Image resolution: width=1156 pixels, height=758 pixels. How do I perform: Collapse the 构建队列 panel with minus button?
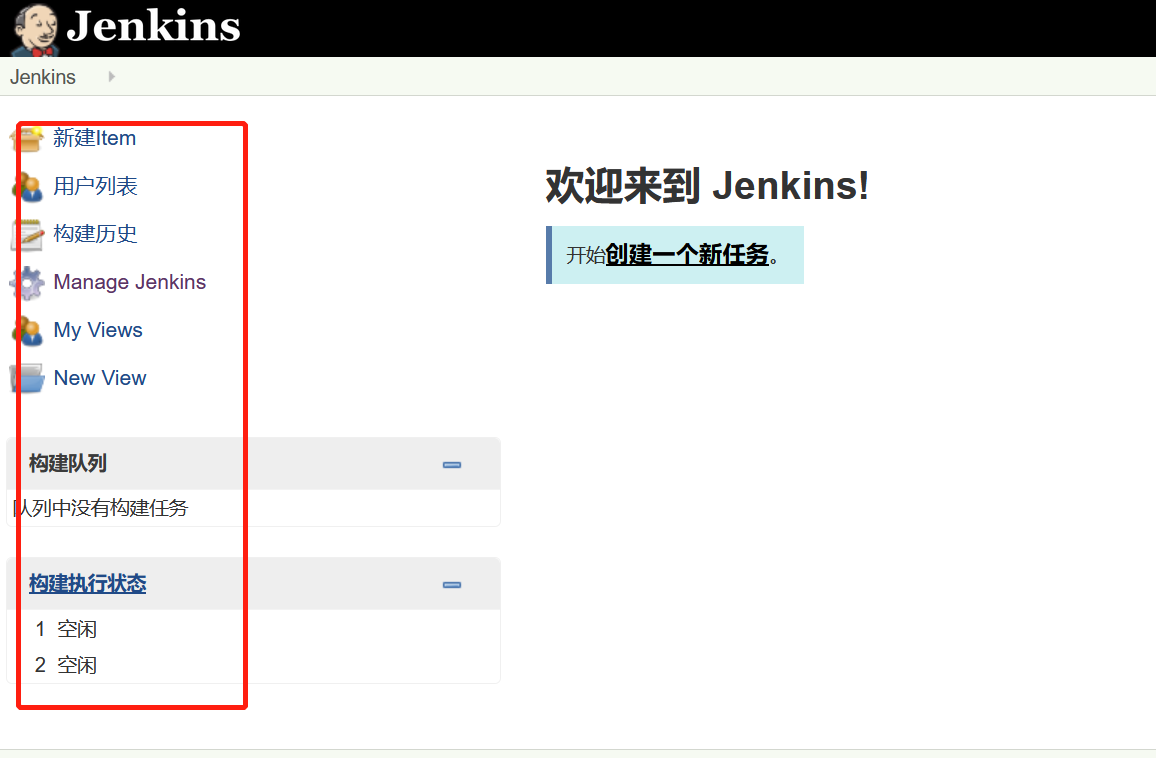tap(452, 465)
